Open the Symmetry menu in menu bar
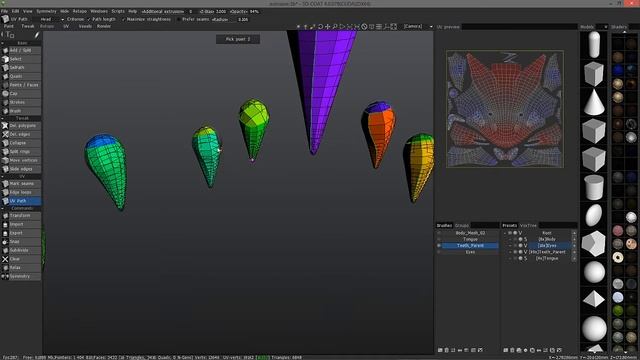The width and height of the screenshot is (640, 360). [x=47, y=11]
